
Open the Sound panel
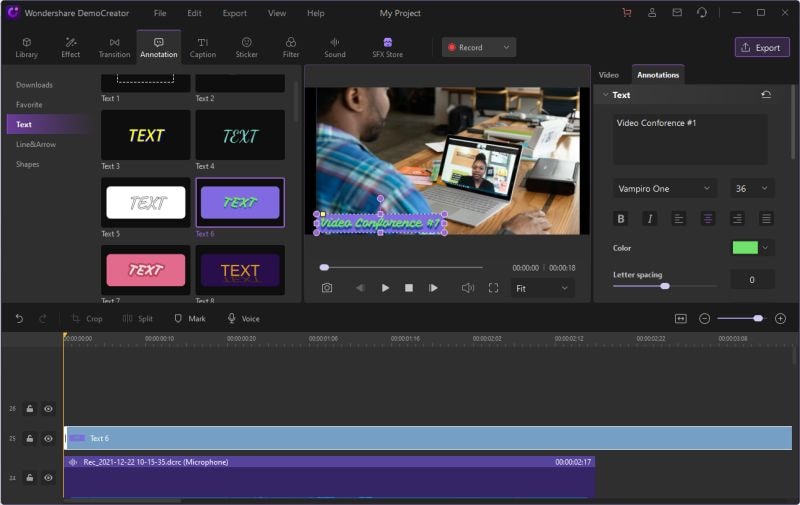(335, 47)
